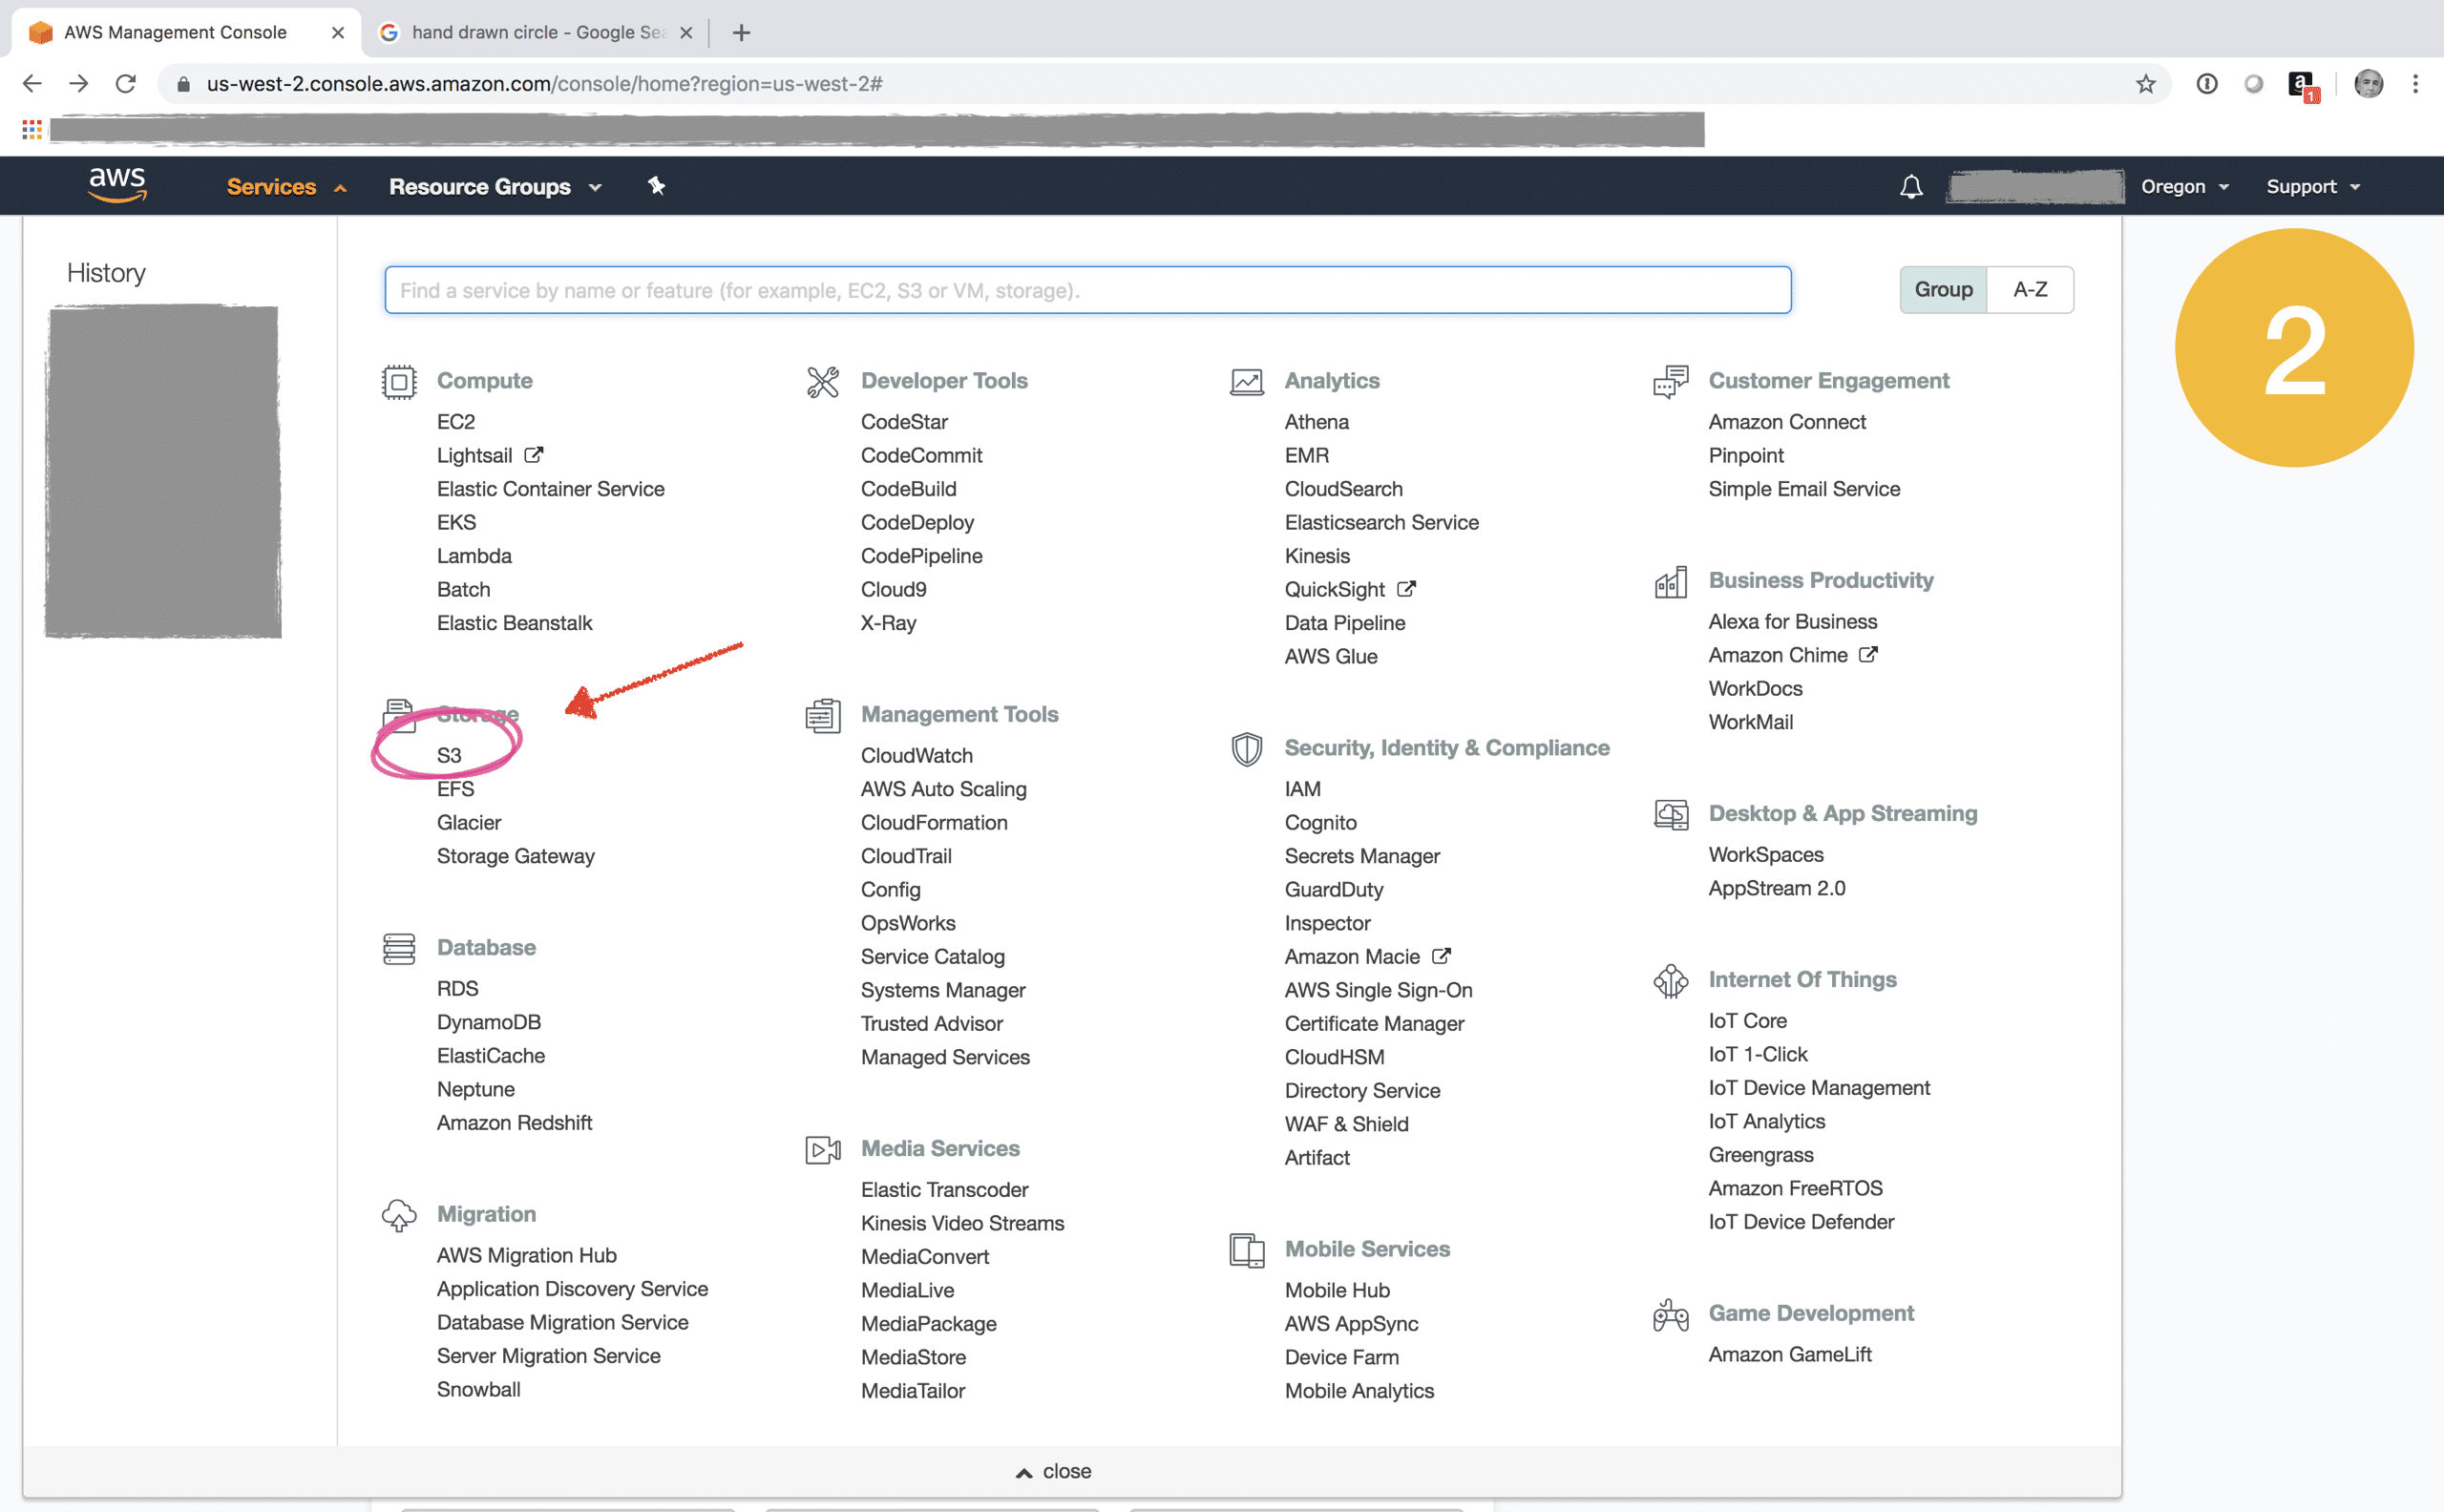Viewport: 2444px width, 1512px height.
Task: Open the Chrome profile avatar
Action: [x=2368, y=84]
